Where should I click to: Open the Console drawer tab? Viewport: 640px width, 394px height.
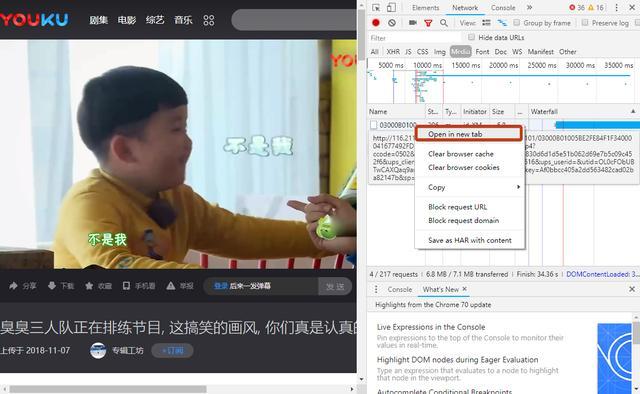pyautogui.click(x=400, y=289)
